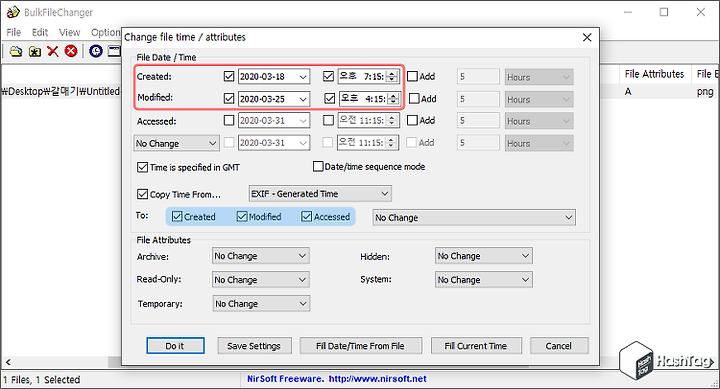This screenshot has height=389, width=720.
Task: Maximize the BulkFileChanger window
Action: point(664,12)
